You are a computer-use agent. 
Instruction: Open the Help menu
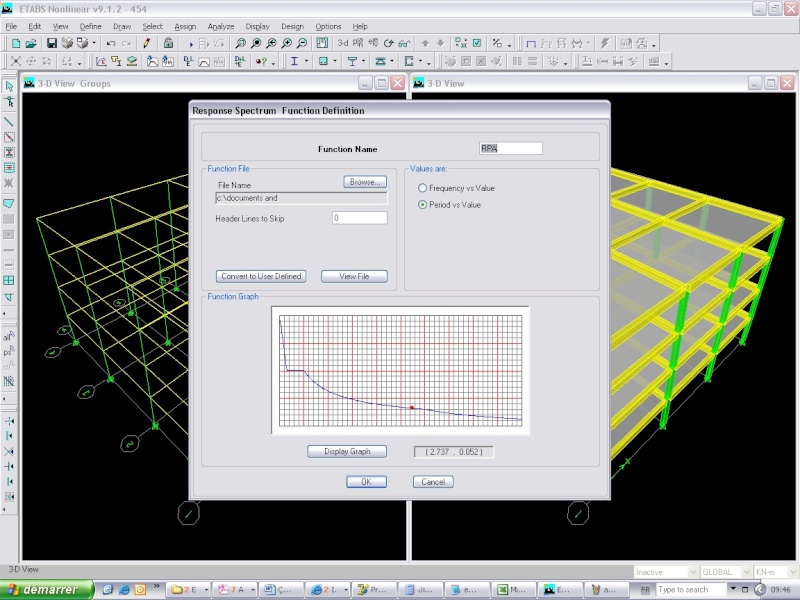click(x=360, y=26)
